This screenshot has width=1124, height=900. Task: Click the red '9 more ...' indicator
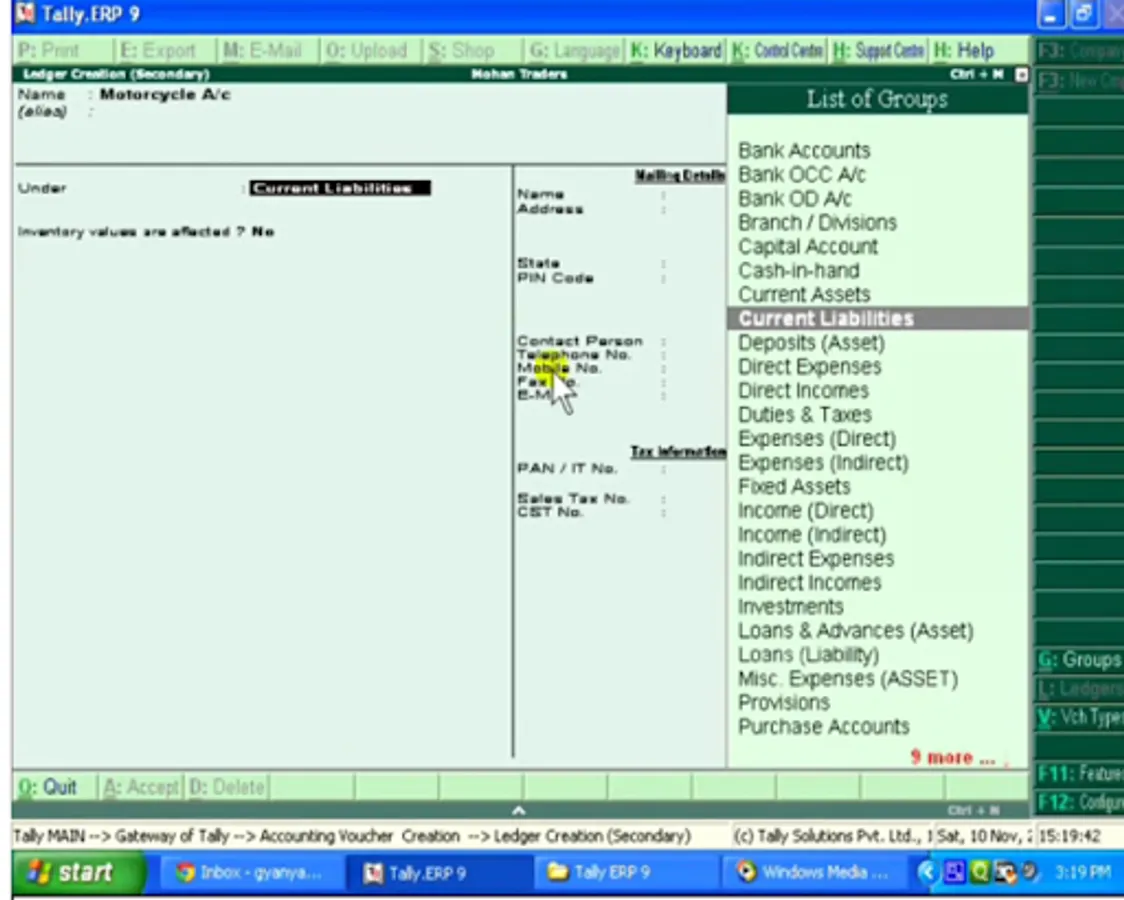[953, 757]
